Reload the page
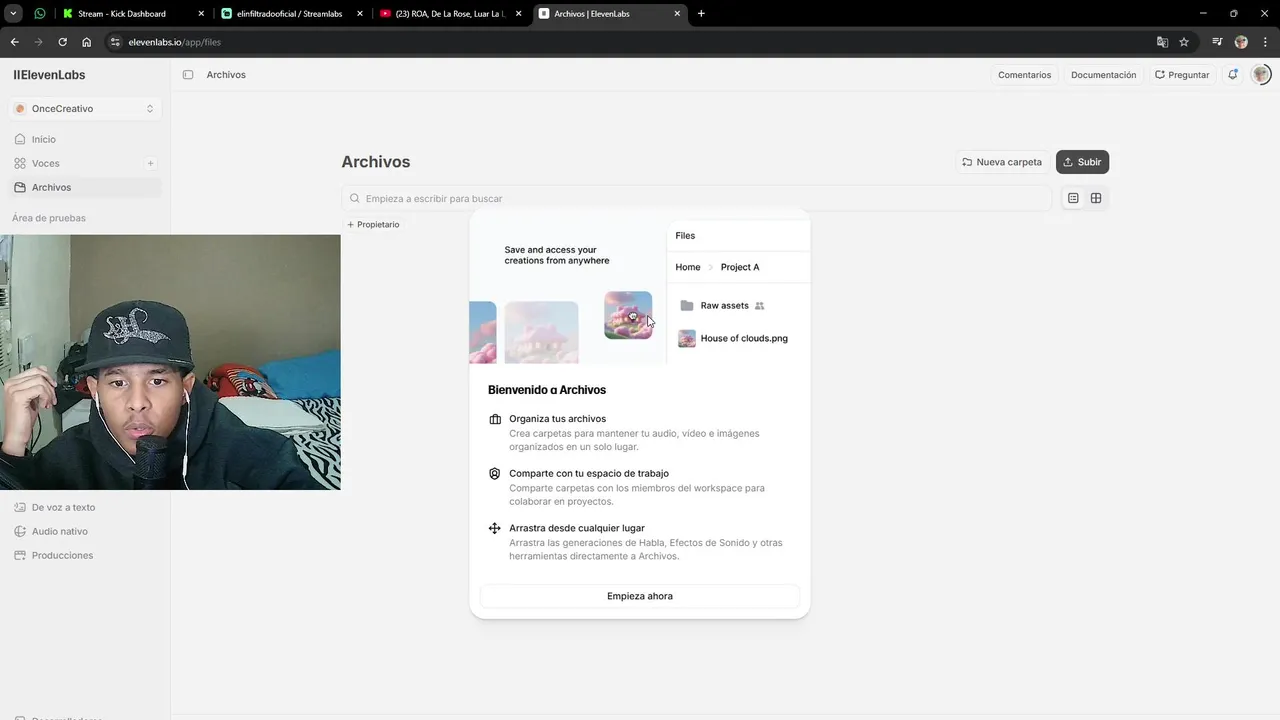Viewport: 1280px width, 720px height. (62, 42)
